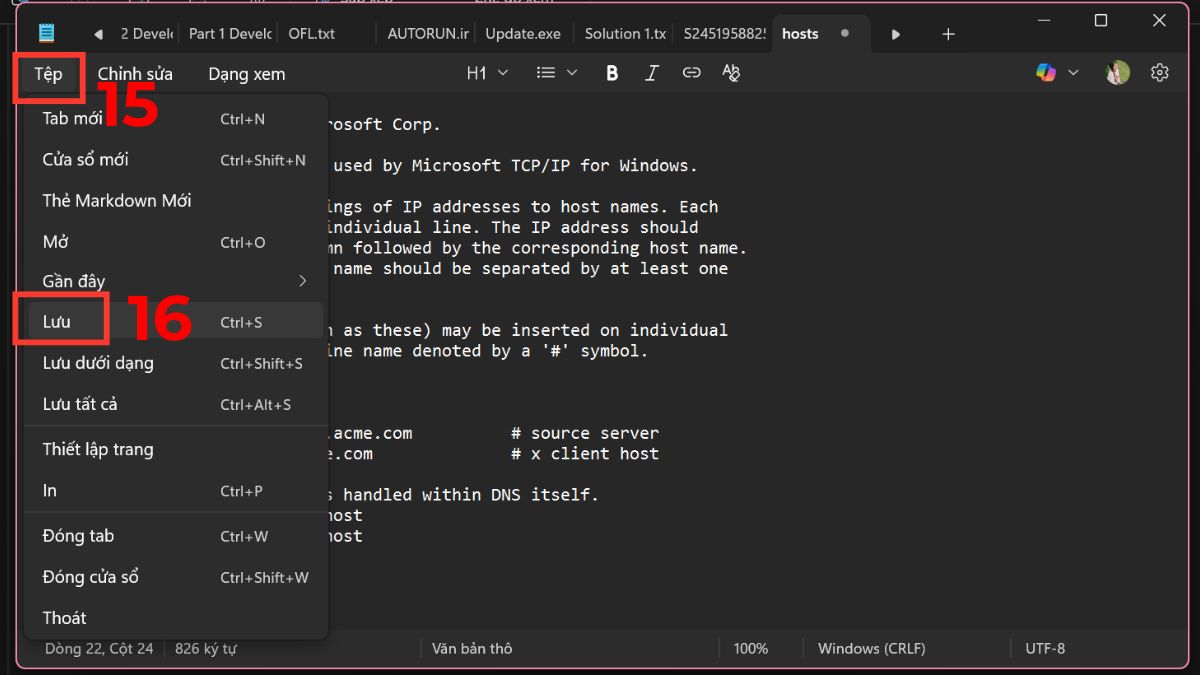This screenshot has height=675, width=1200.
Task: Toggle italic text formatting
Action: [652, 73]
